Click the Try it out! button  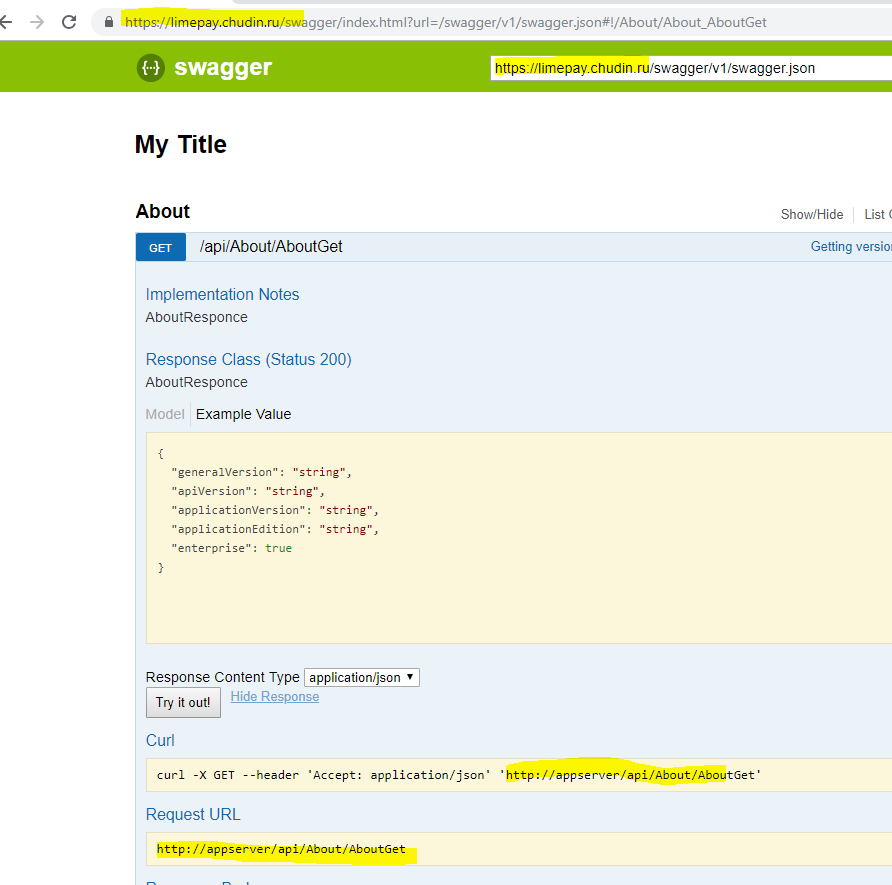[x=183, y=702]
